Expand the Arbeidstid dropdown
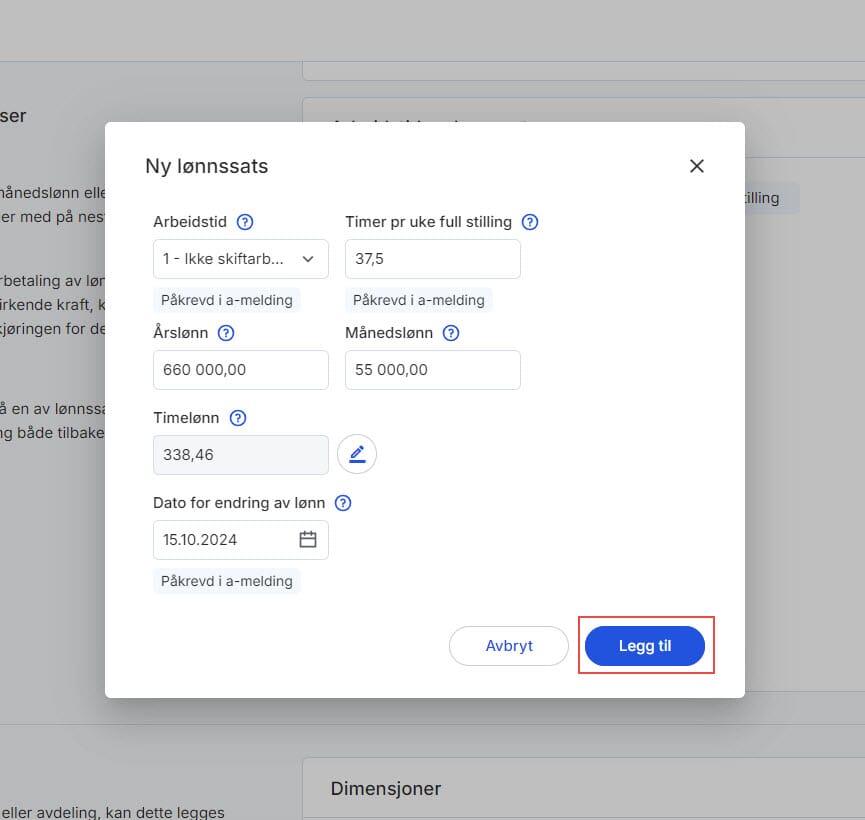865x820 pixels. 240,259
